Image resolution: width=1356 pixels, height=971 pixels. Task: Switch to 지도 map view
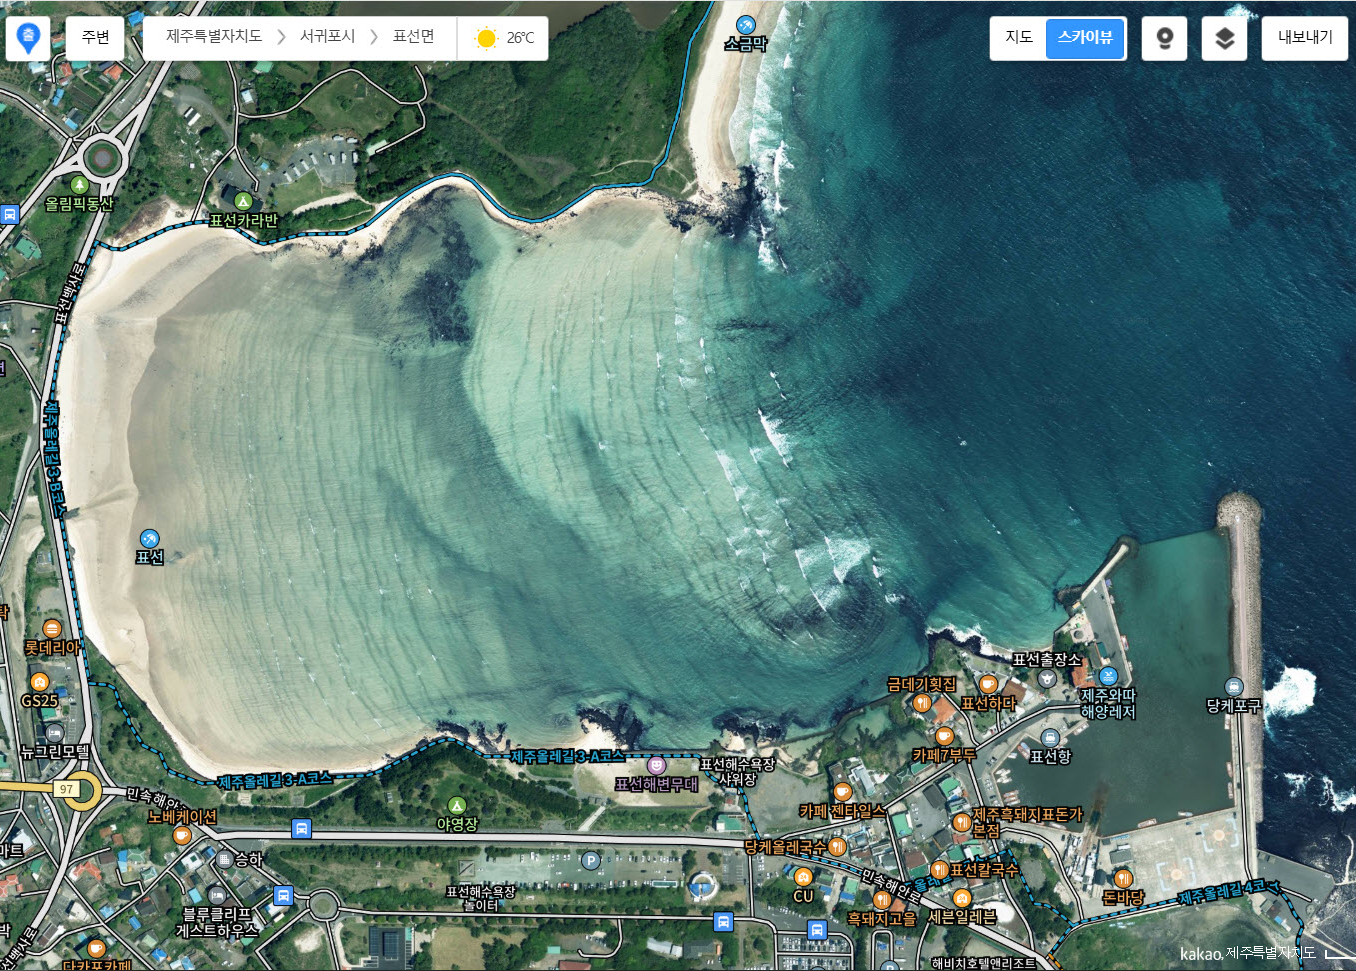(x=1018, y=38)
